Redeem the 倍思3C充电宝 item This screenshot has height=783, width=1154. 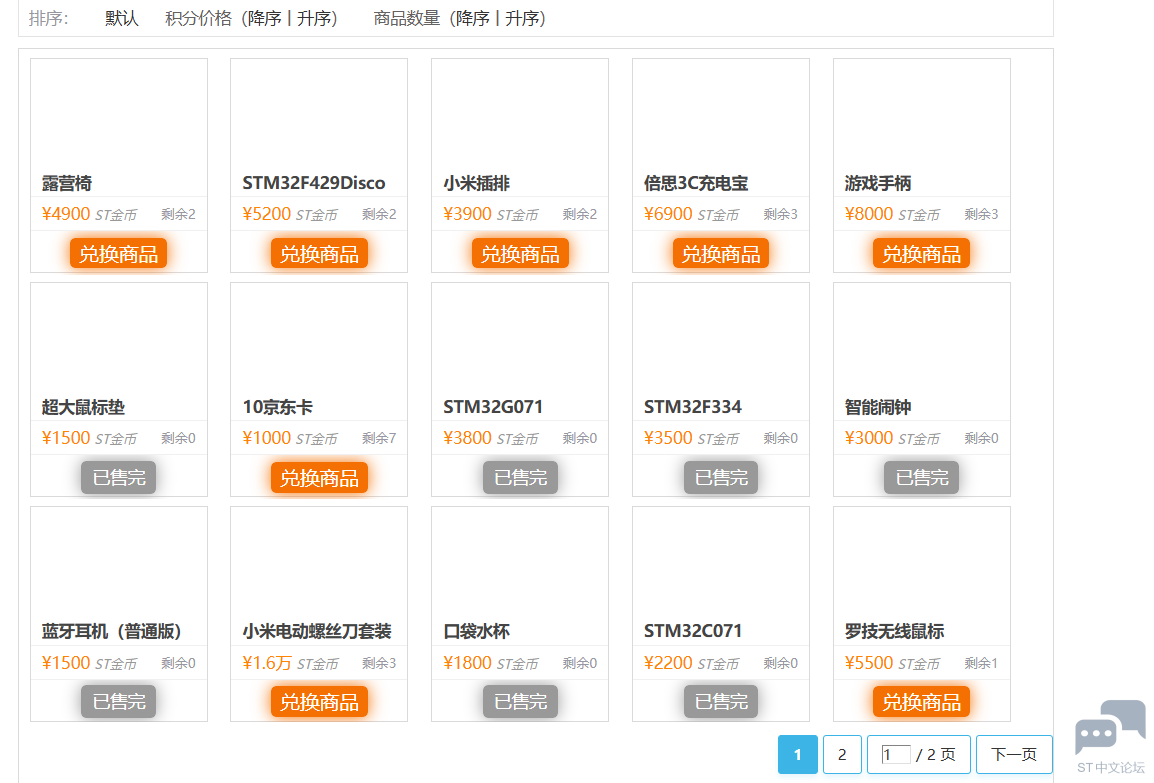720,254
